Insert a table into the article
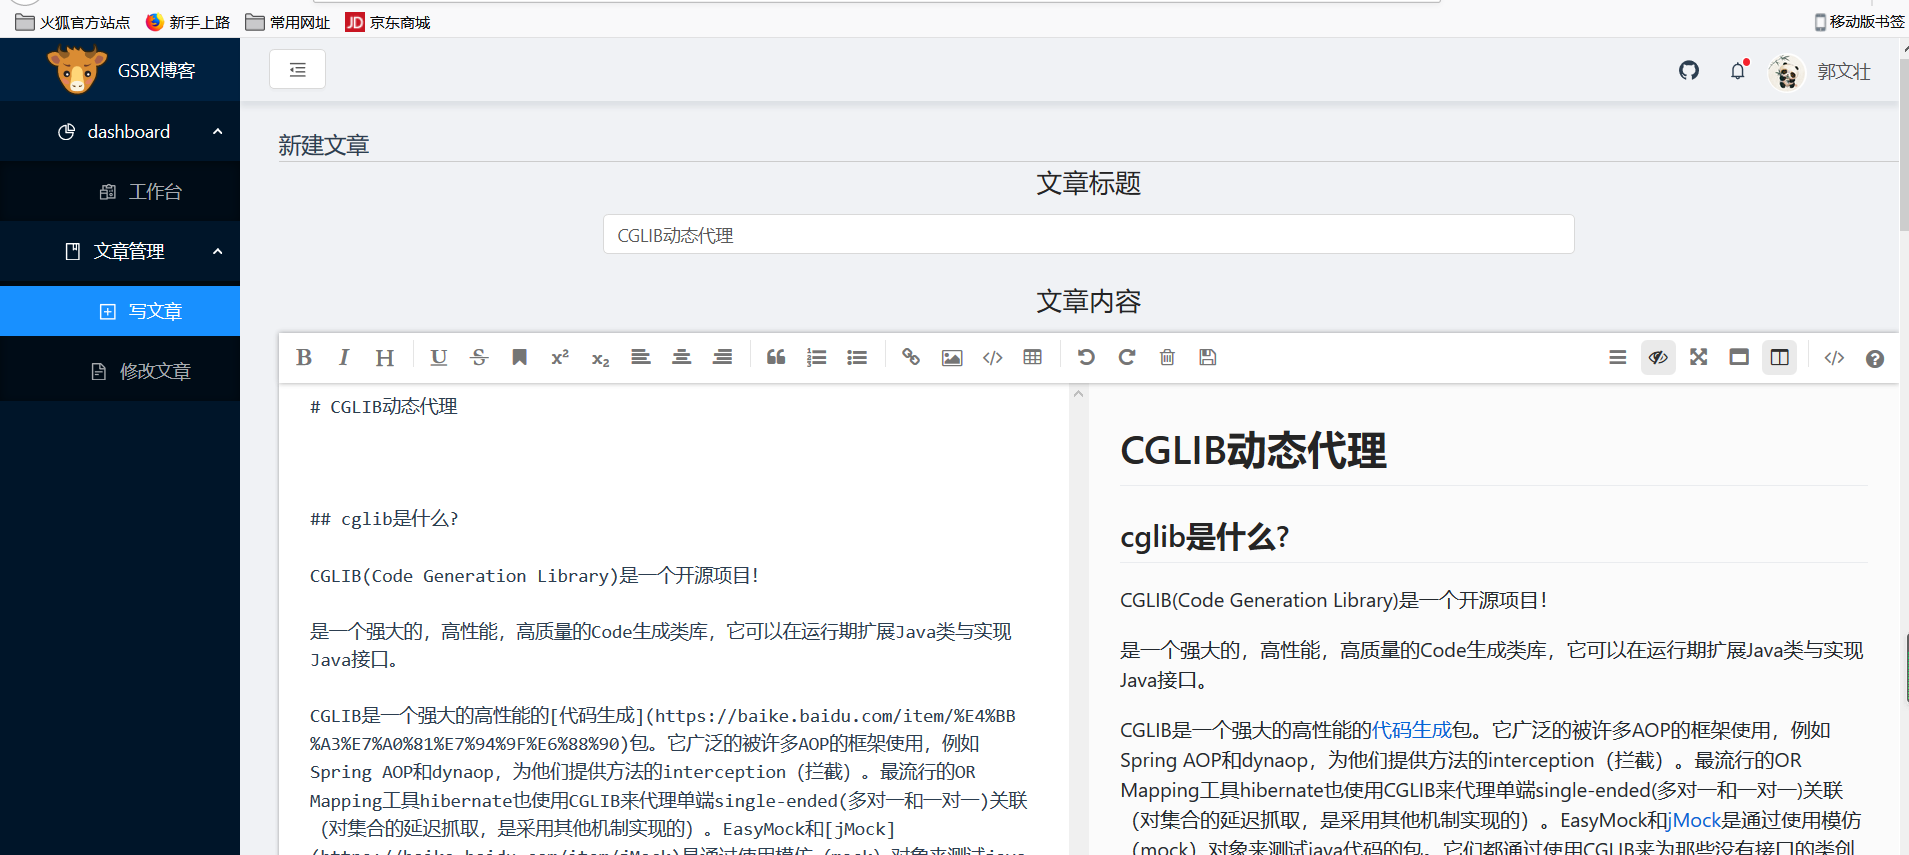 pos(1033,357)
